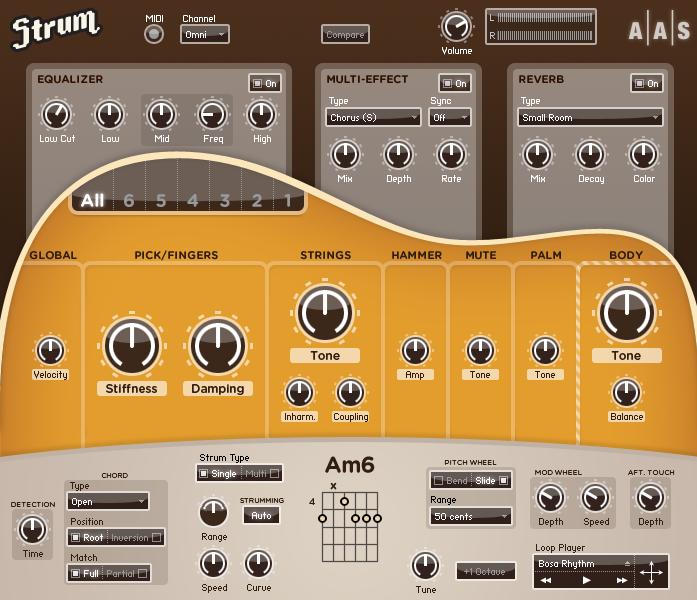This screenshot has height=600, width=697.
Task: Open the MIDI Channel Omni dropdown
Action: (204, 34)
